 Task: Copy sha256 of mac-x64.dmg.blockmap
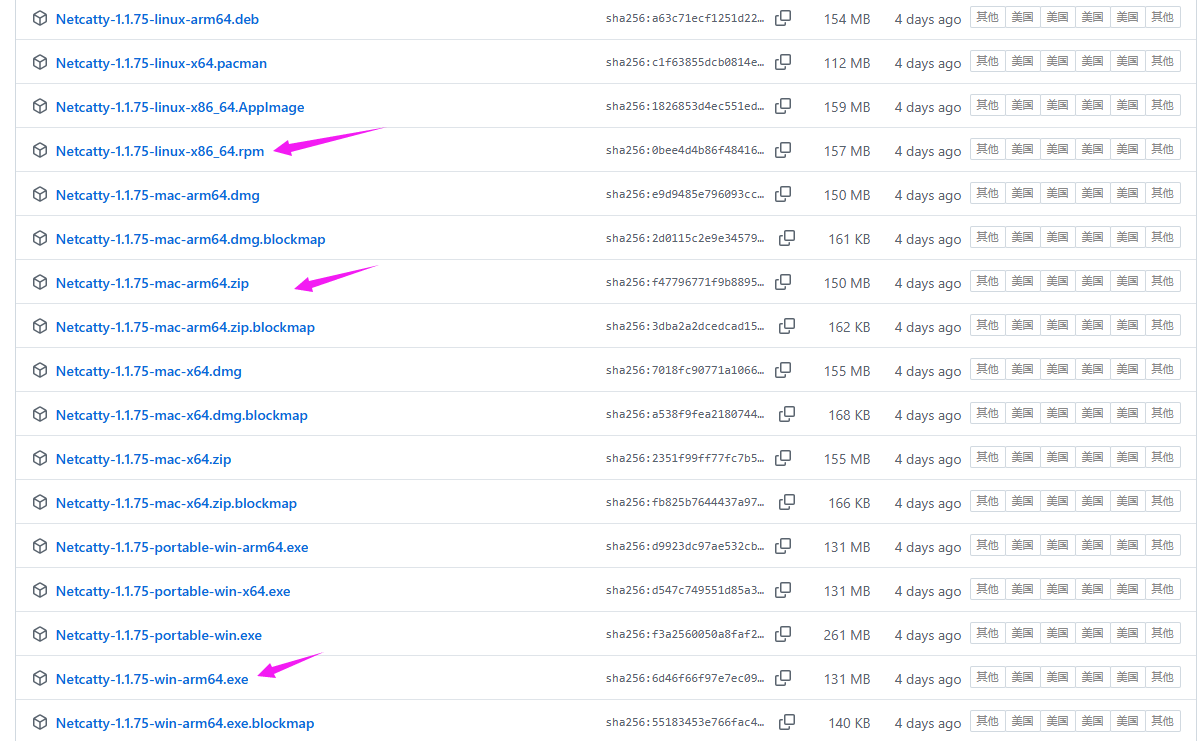(x=787, y=414)
